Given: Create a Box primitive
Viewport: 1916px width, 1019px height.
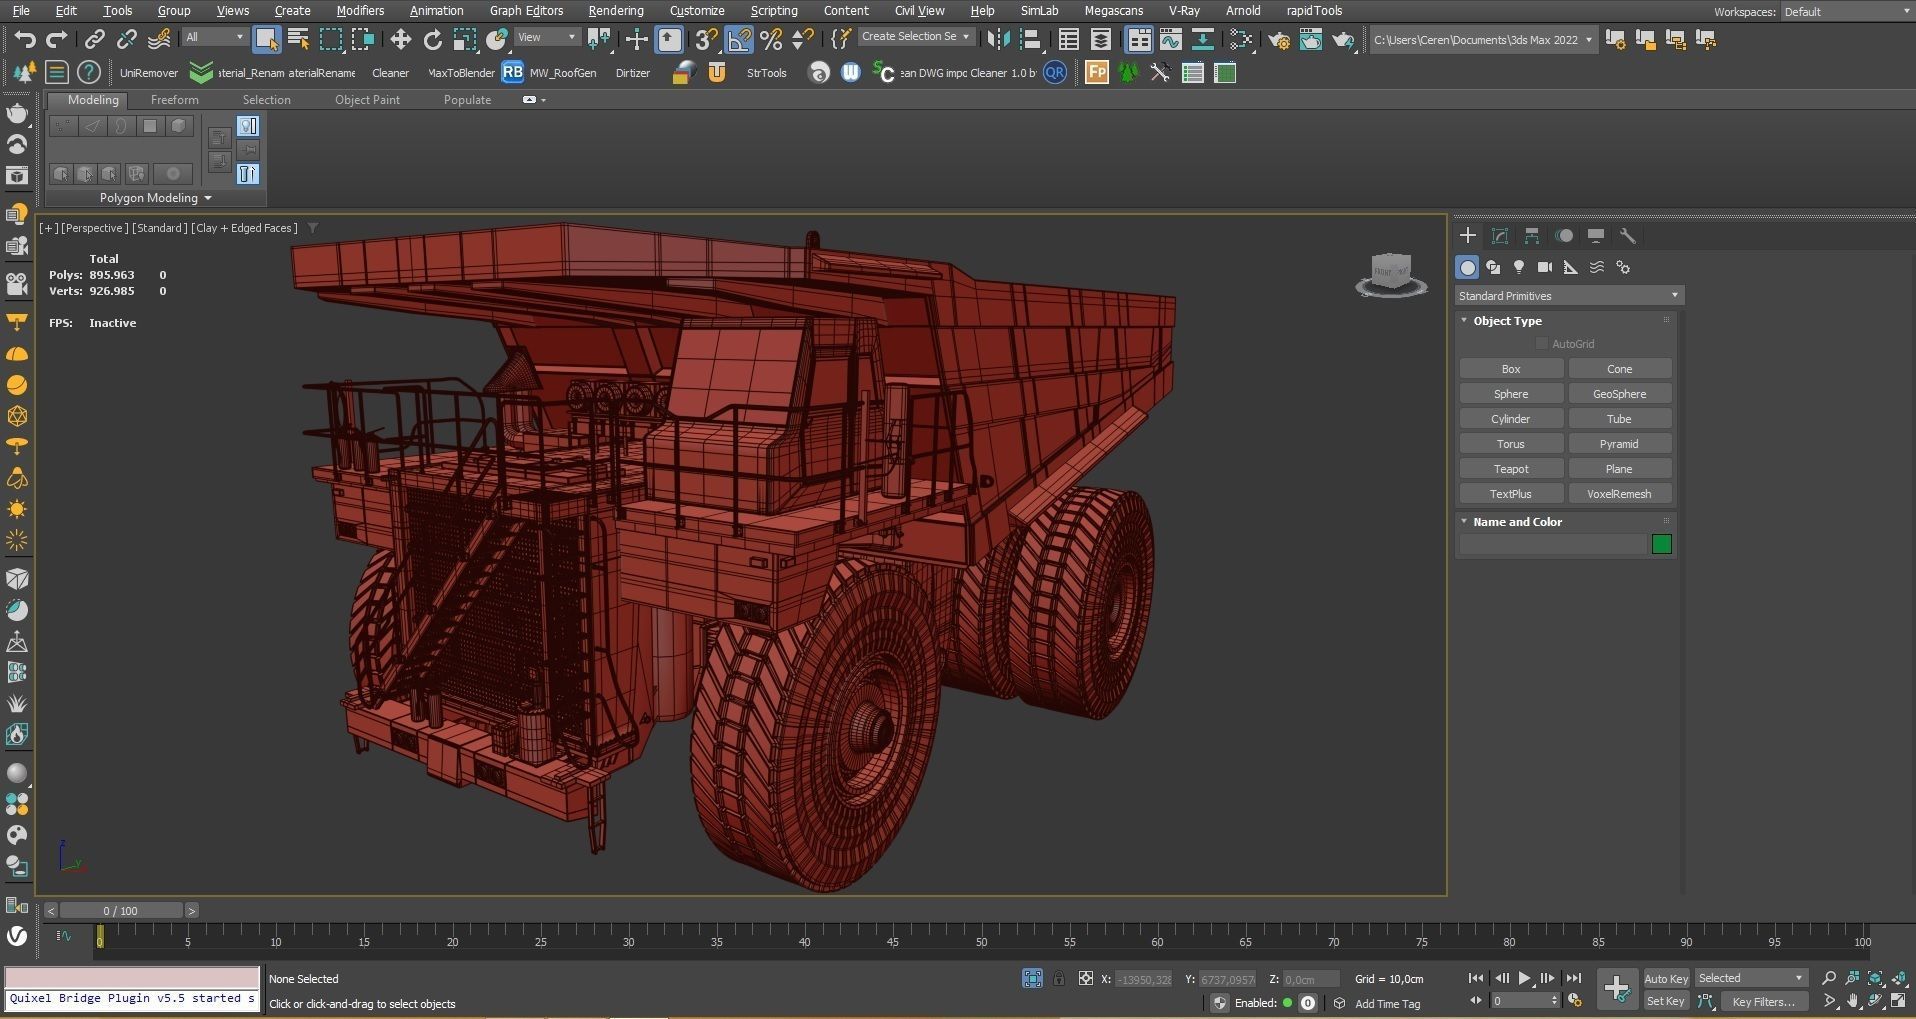Looking at the screenshot, I should [1511, 369].
